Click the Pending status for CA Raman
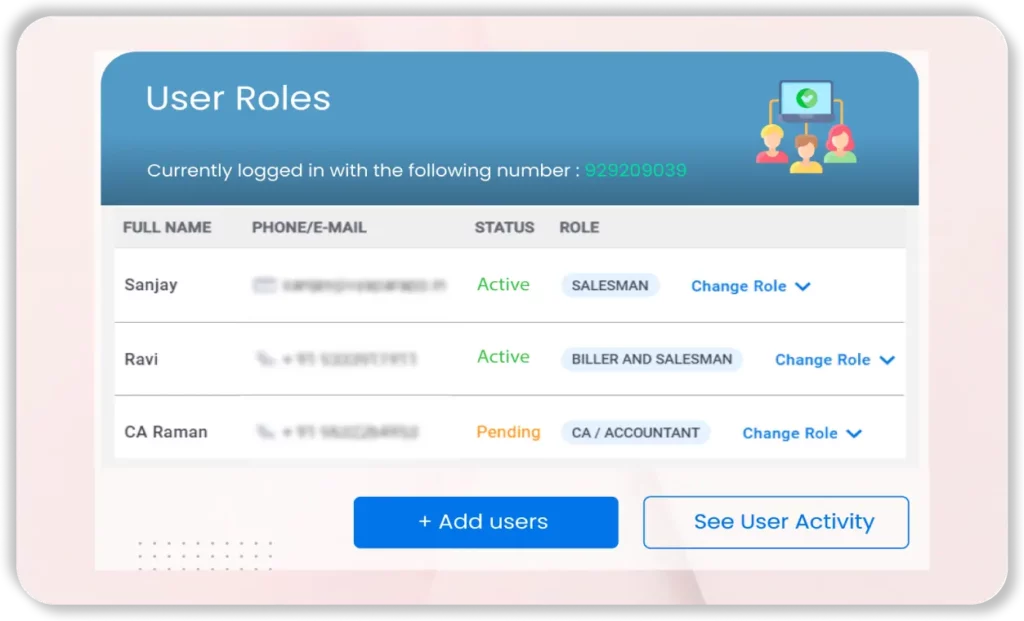 point(508,432)
